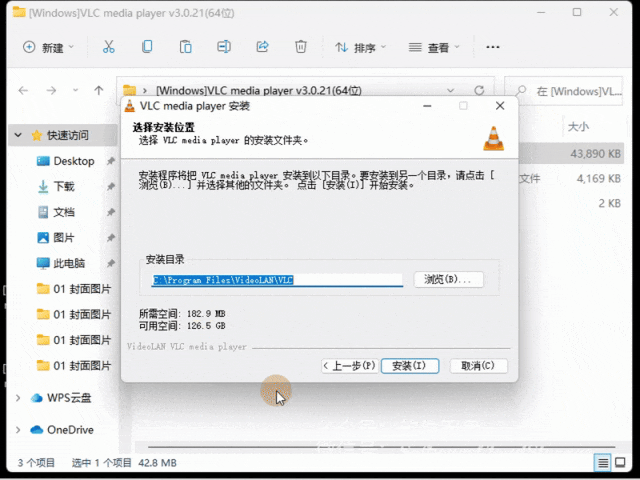Expand the WPS云盘 tree node
Image resolution: width=640 pixels, height=480 pixels.
coord(18,398)
